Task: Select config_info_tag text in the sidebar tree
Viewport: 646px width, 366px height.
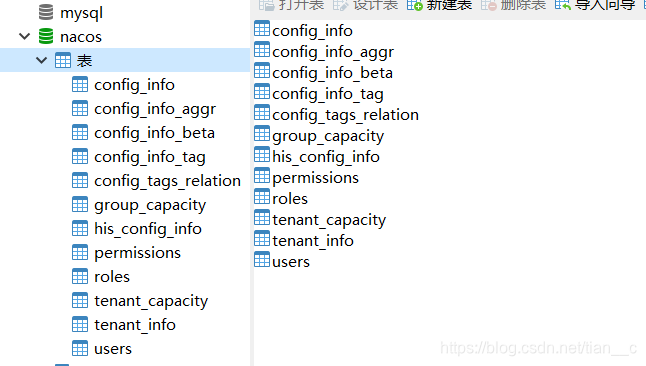Action: [x=150, y=157]
